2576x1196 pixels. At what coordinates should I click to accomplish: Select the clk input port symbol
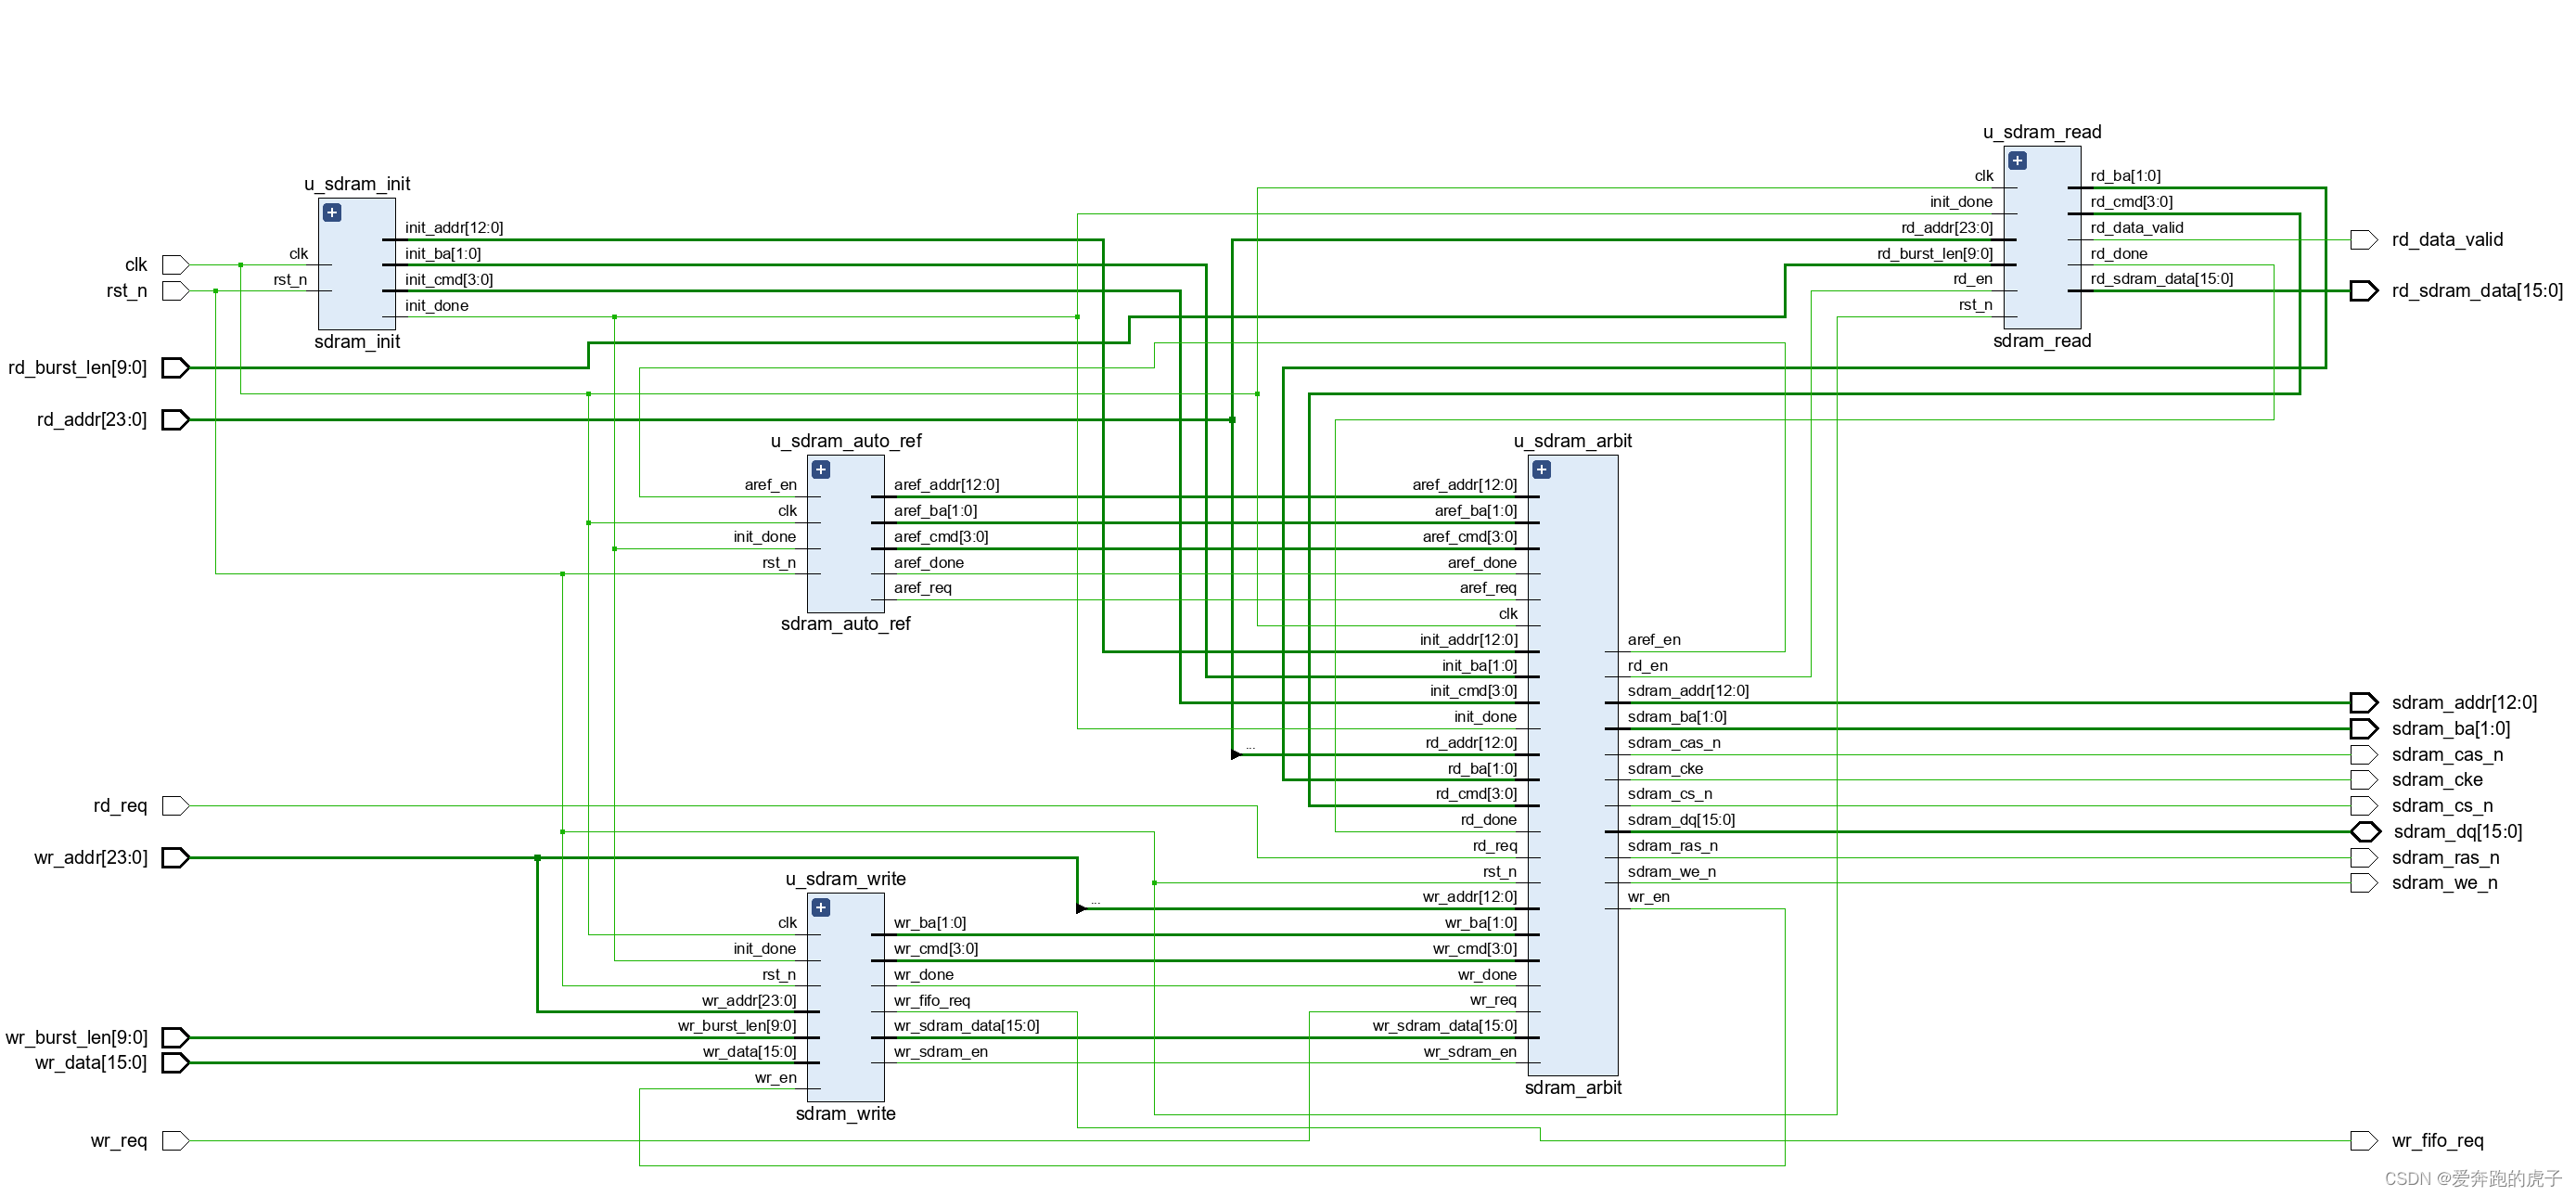(x=176, y=265)
